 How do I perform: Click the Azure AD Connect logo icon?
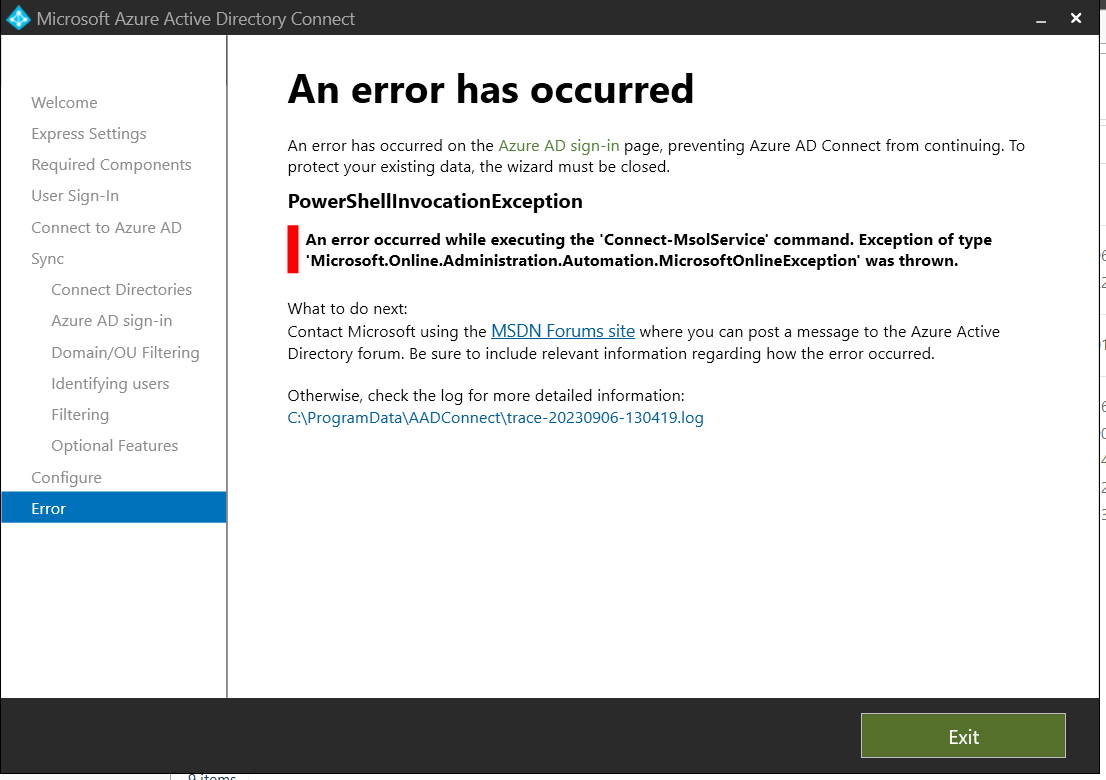(x=18, y=18)
